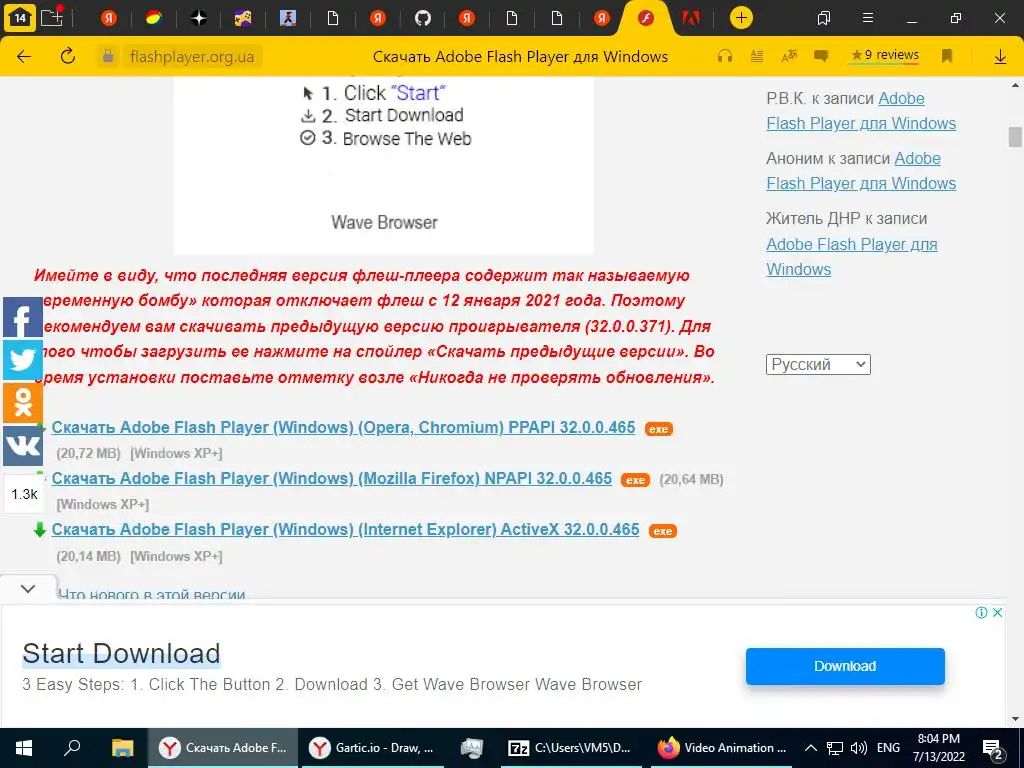
Task: Open a new tab with the plus button
Action: 741,18
